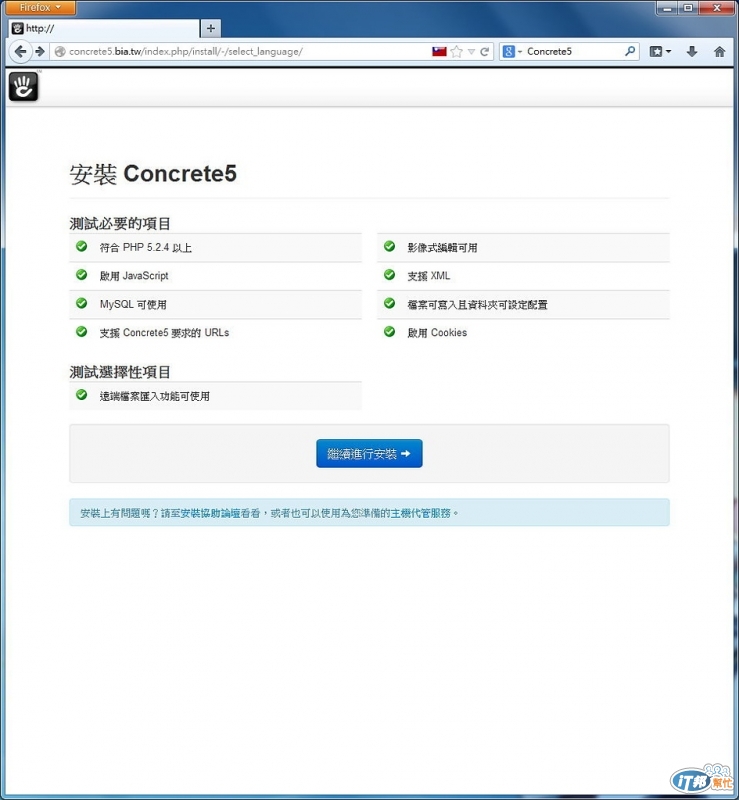Open the orange Firefox menu button
This screenshot has width=739, height=800.
[40, 7]
